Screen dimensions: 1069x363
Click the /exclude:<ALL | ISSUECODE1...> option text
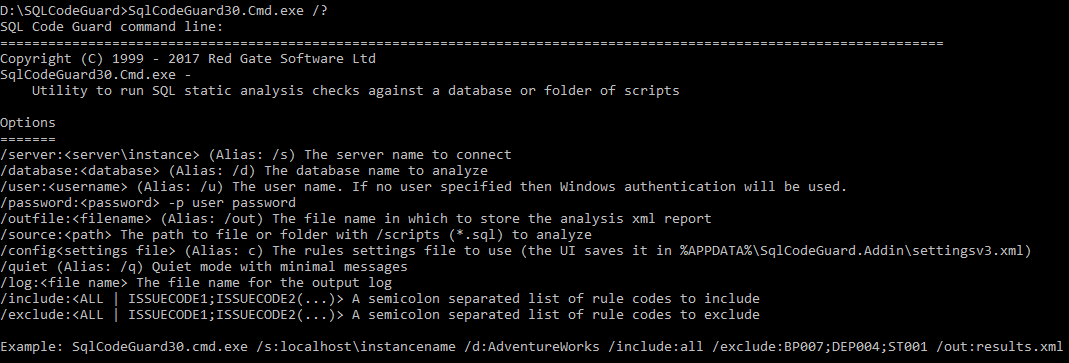(172, 315)
